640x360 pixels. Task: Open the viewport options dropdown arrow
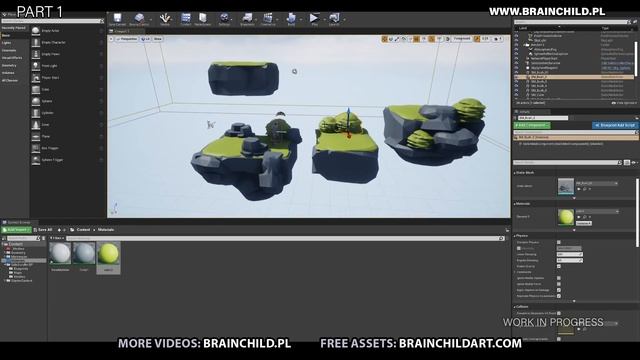pyautogui.click(x=111, y=39)
